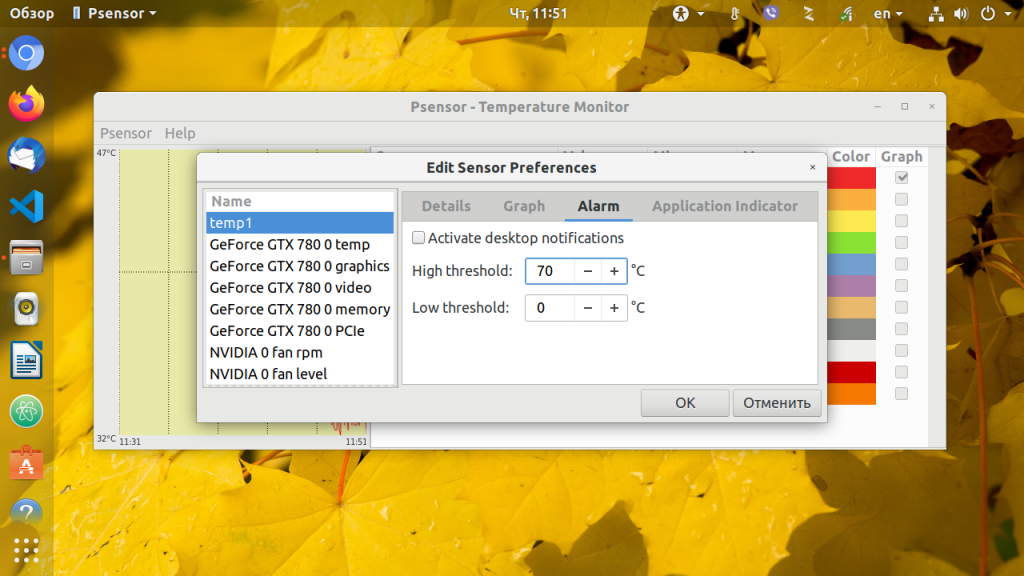Viewport: 1024px width, 576px height.
Task: Open Thunderbird mail from the dock
Action: [x=26, y=155]
